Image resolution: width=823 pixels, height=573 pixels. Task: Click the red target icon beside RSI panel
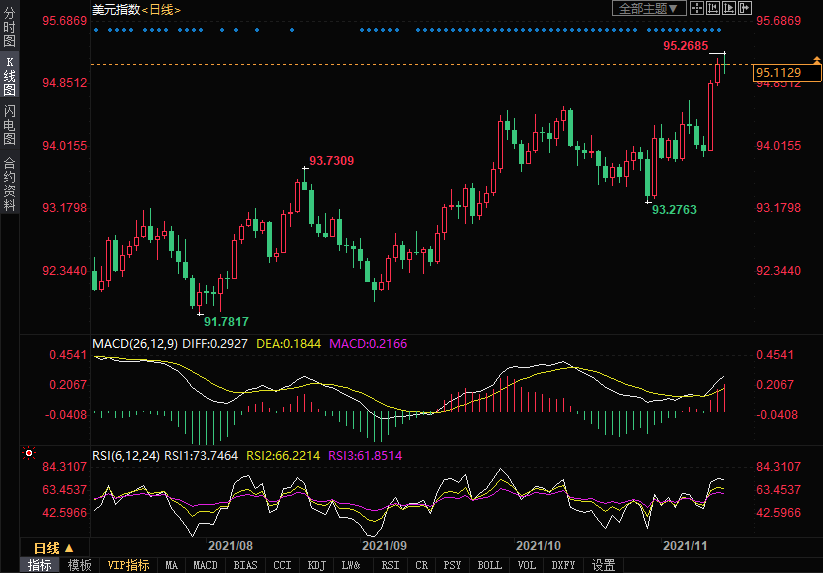[x=29, y=454]
